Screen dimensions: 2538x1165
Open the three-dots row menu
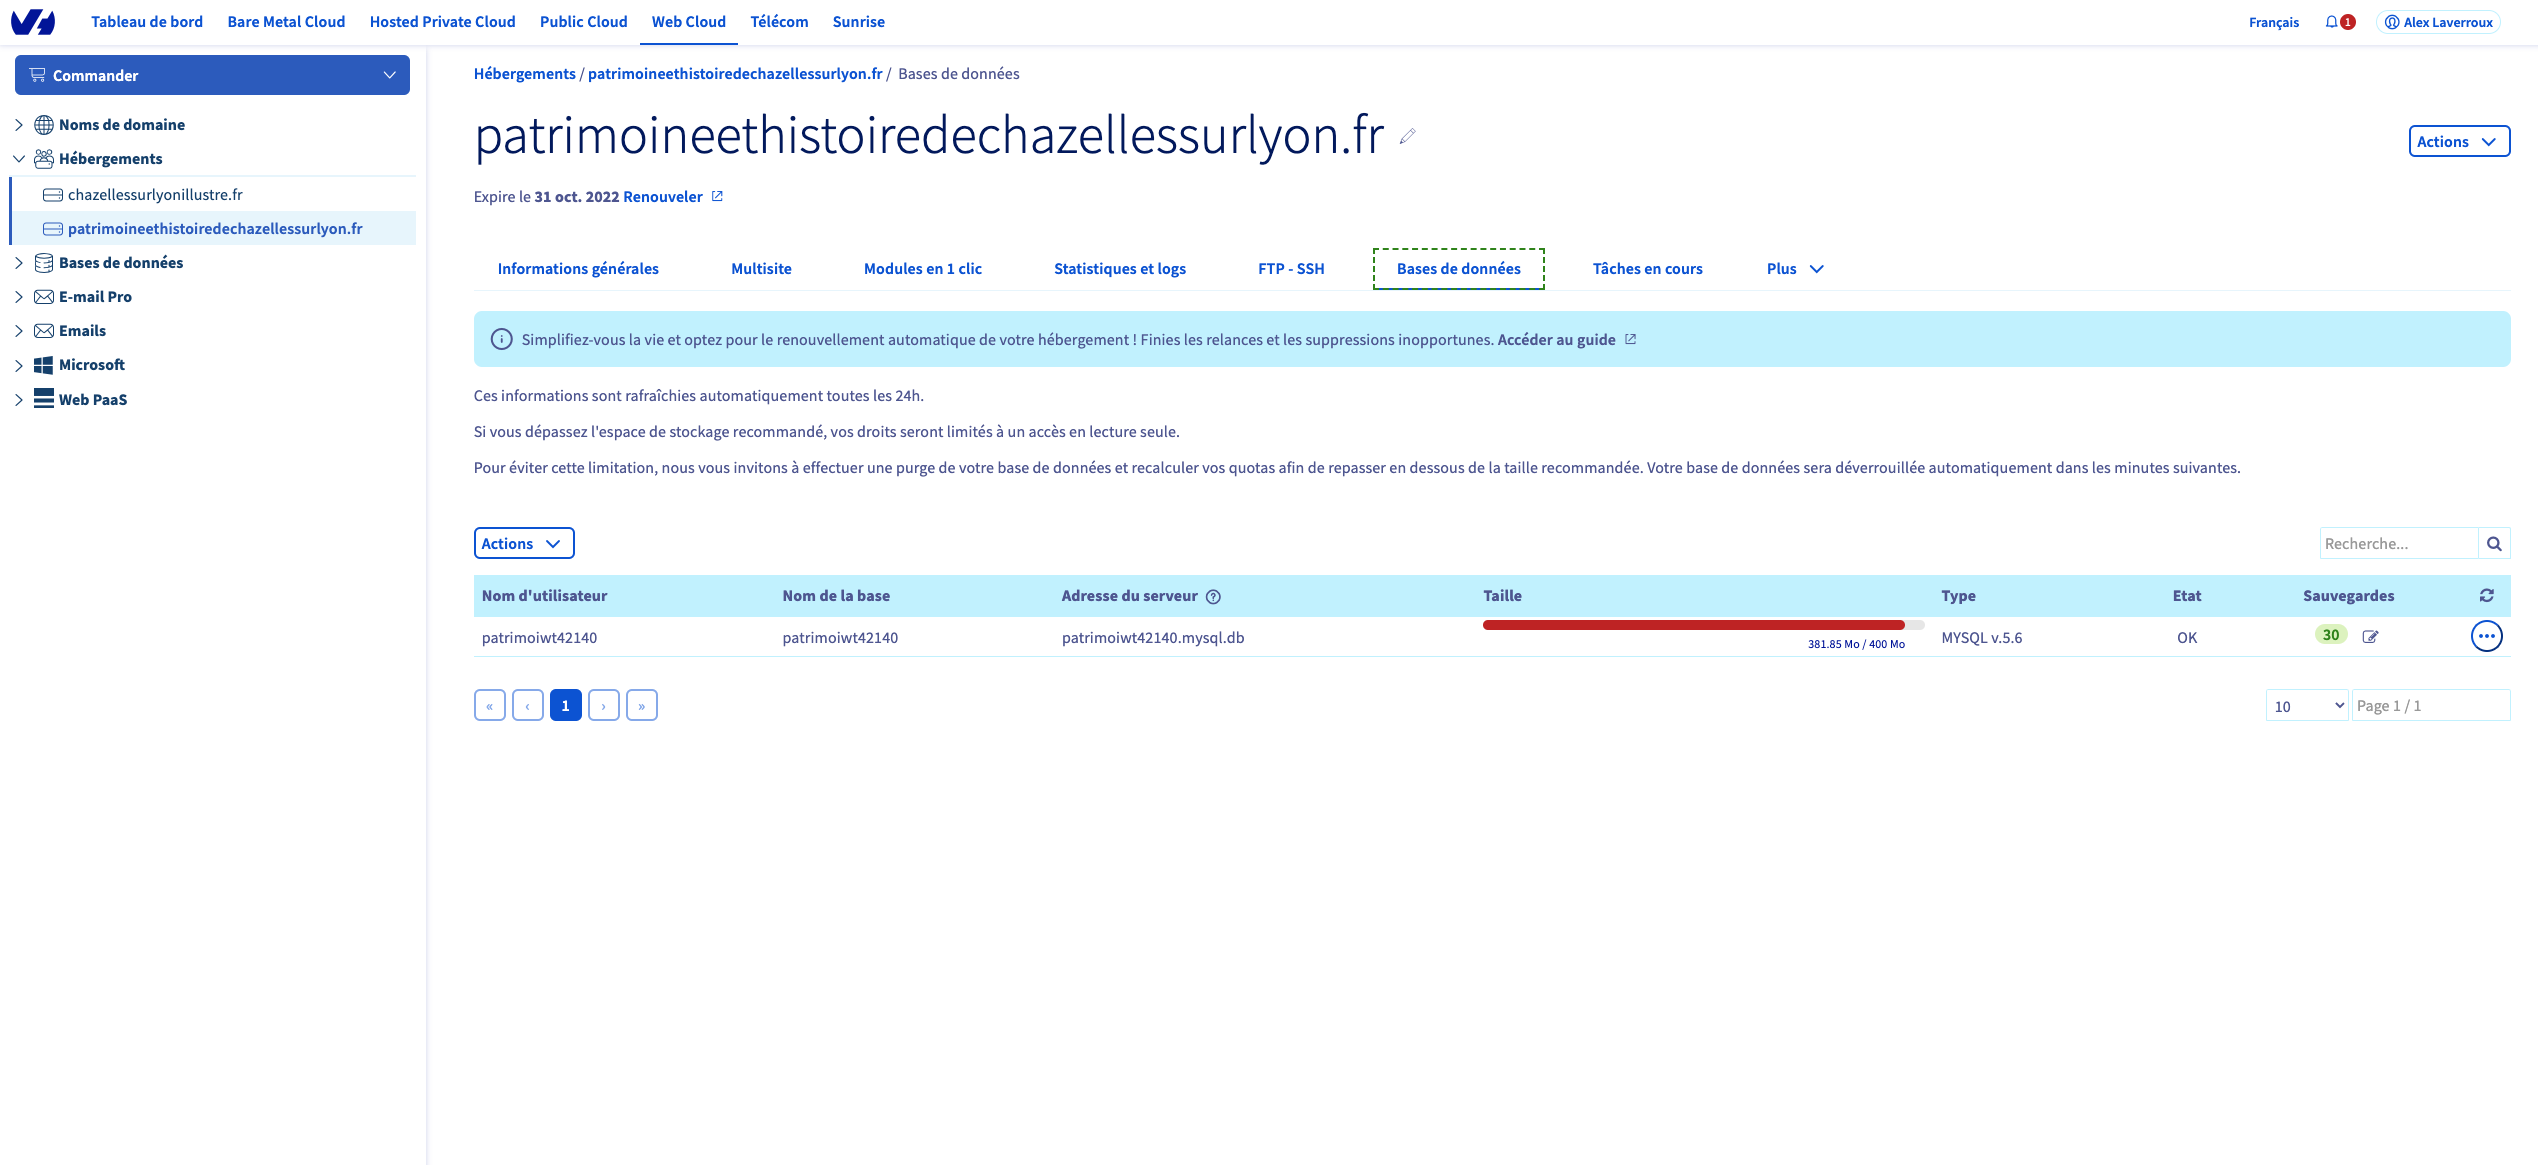tap(2486, 636)
